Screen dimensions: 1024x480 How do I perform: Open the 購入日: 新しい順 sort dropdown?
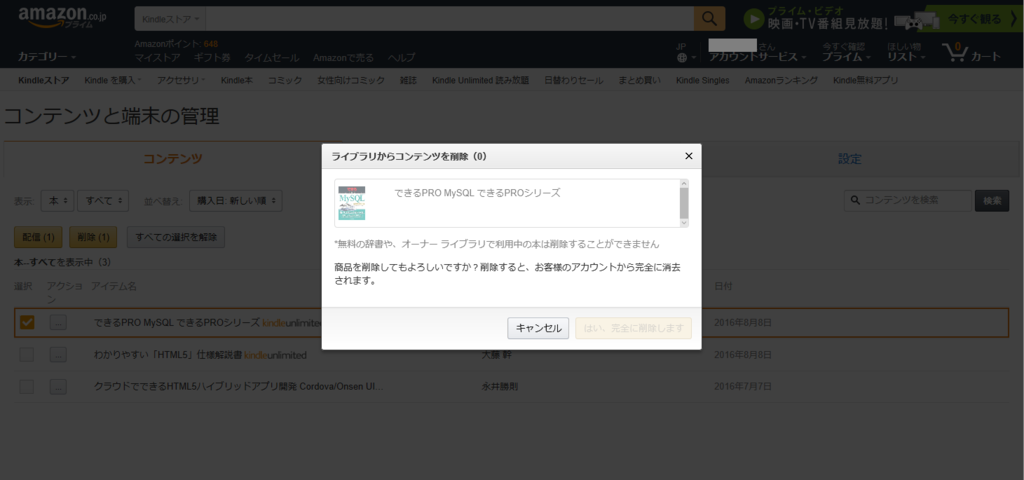236,201
